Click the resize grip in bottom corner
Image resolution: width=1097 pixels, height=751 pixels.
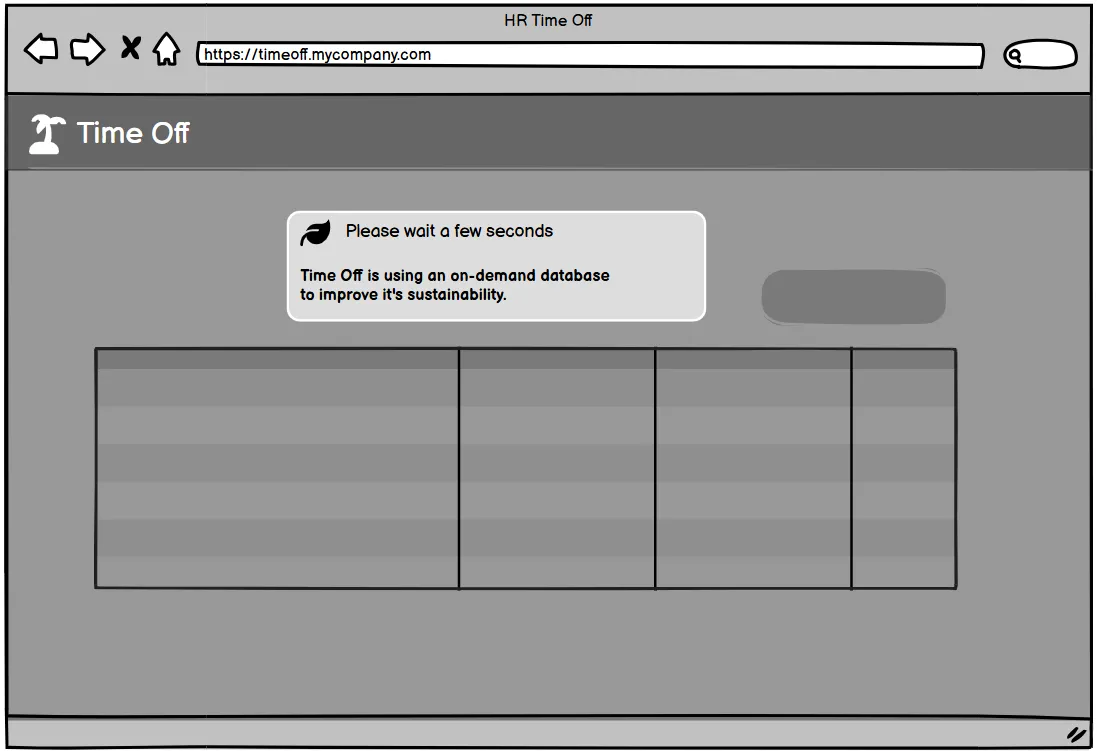[x=1076, y=734]
